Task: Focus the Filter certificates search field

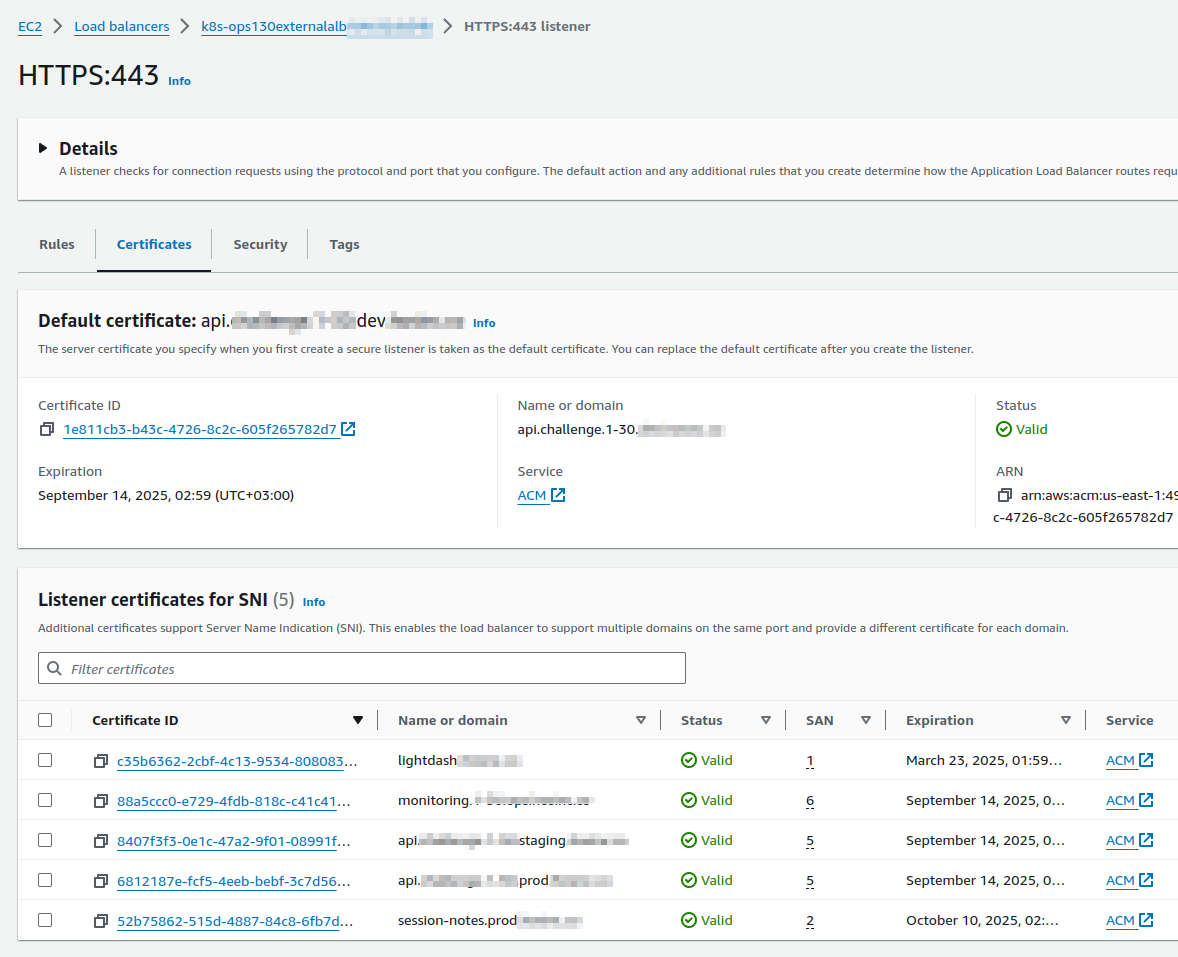Action: 361,669
